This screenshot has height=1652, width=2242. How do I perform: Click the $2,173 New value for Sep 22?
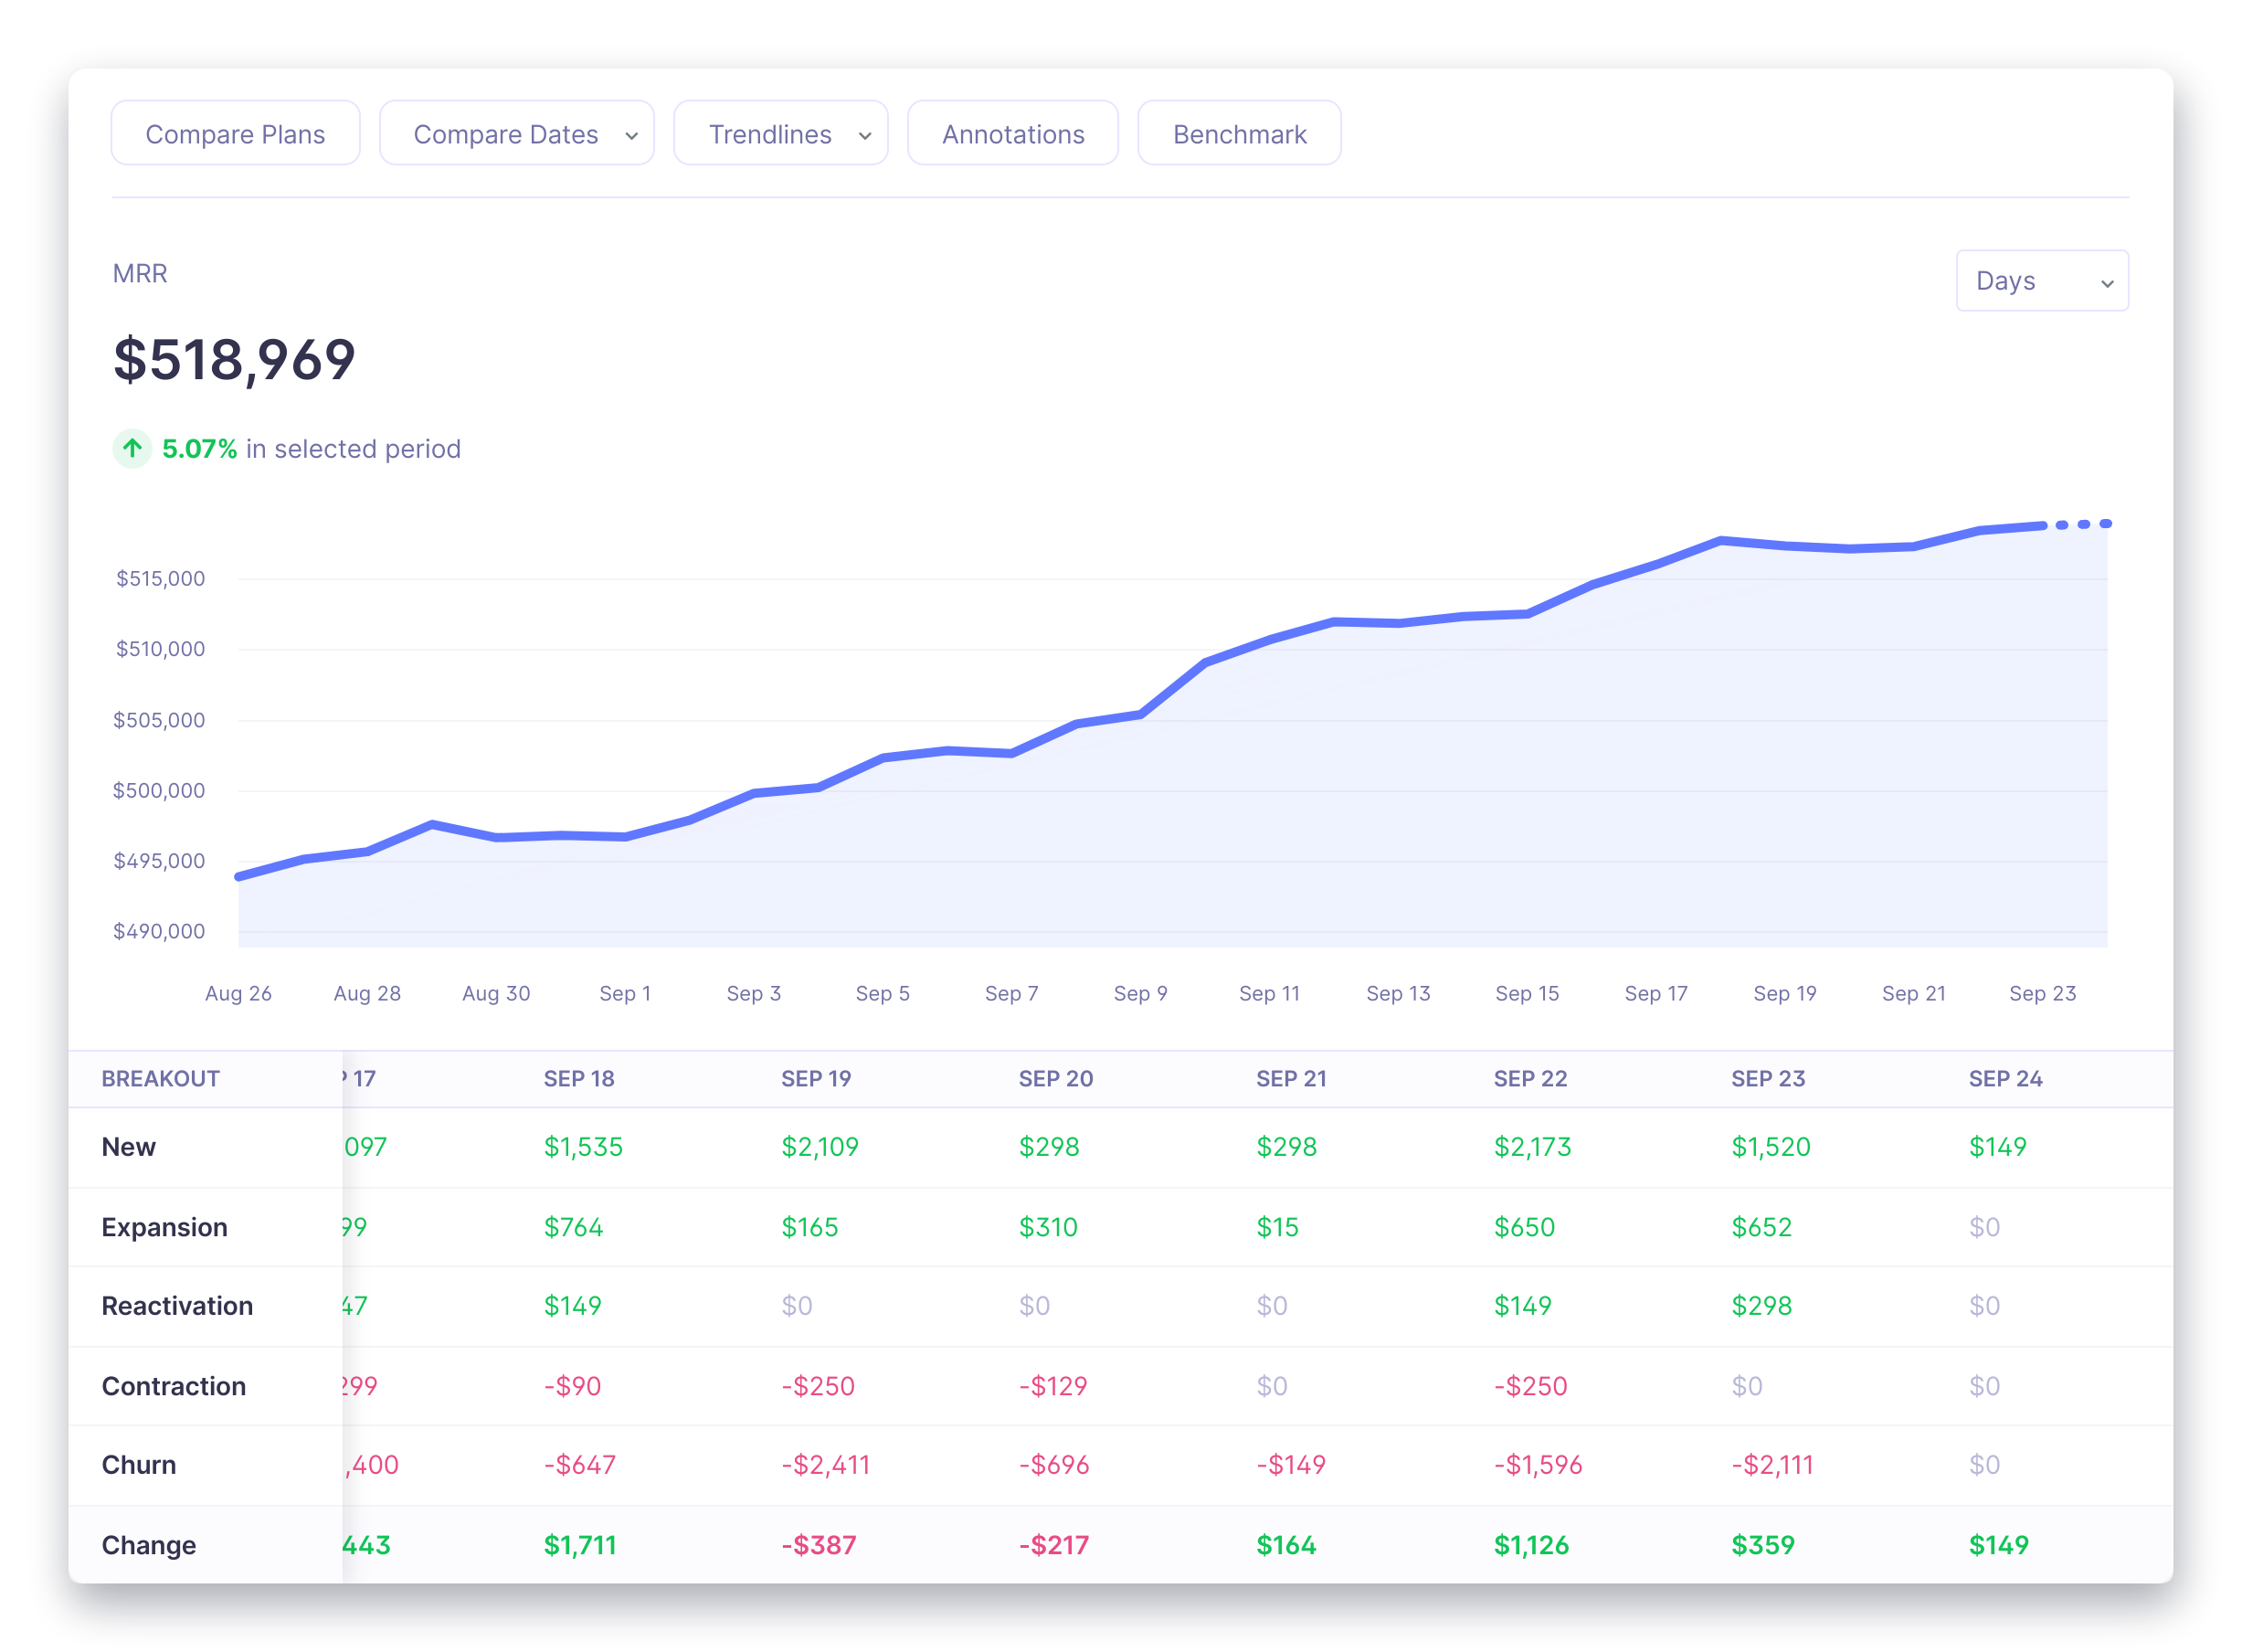[x=1532, y=1146]
